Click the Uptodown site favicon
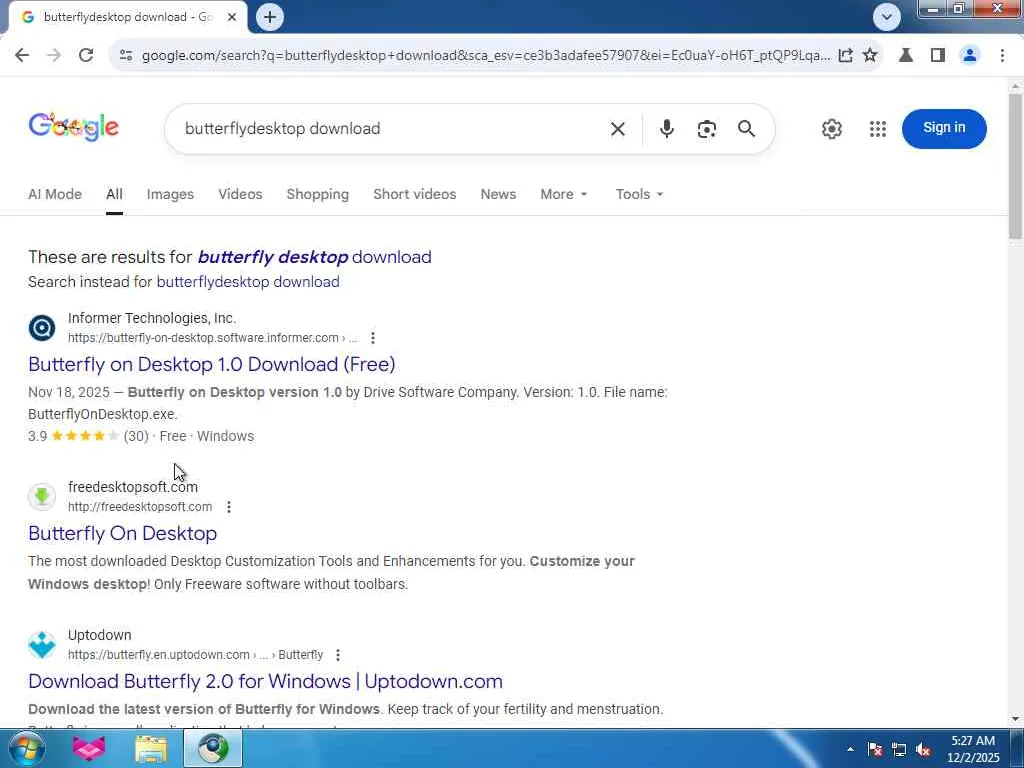 42,645
